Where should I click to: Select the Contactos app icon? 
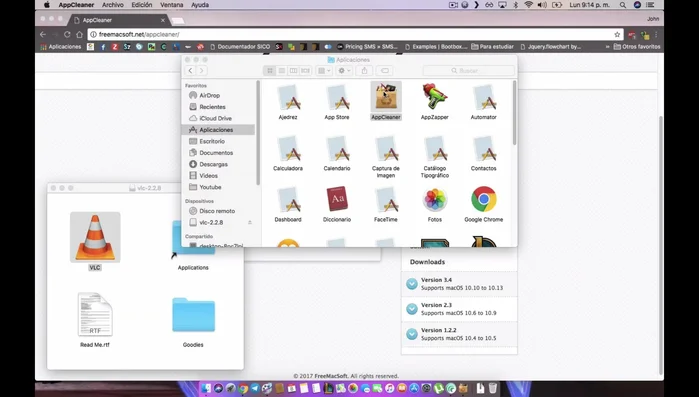click(x=484, y=148)
